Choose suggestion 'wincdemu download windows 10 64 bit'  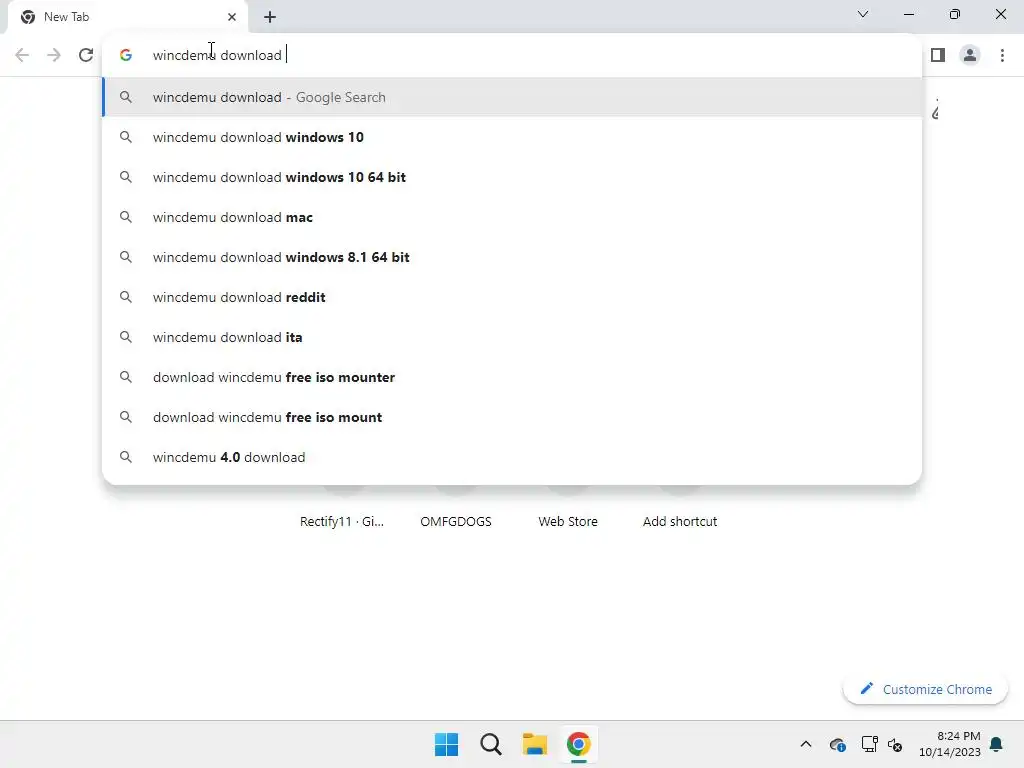point(512,177)
